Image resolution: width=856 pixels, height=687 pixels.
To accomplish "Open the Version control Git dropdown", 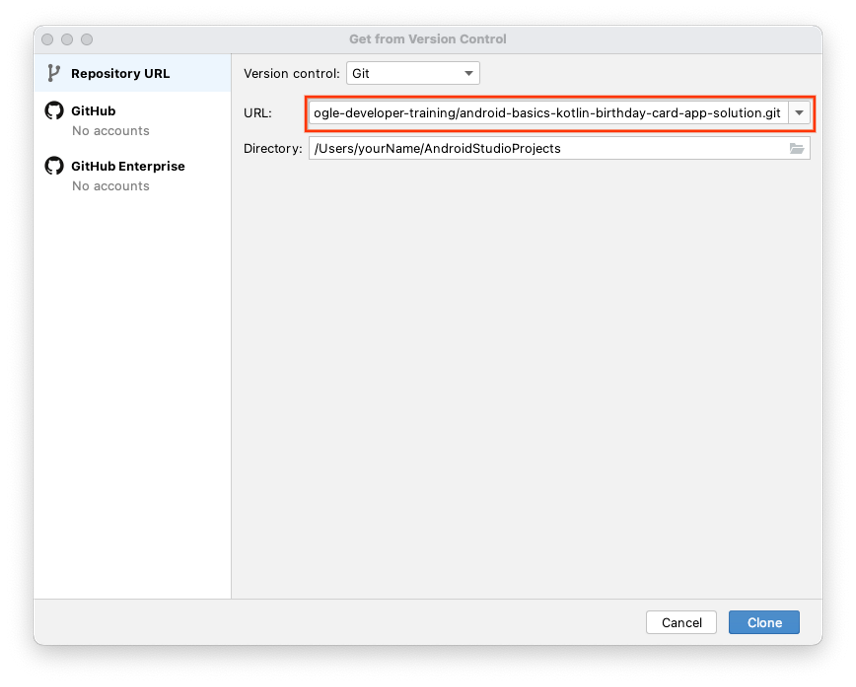I will pos(412,73).
